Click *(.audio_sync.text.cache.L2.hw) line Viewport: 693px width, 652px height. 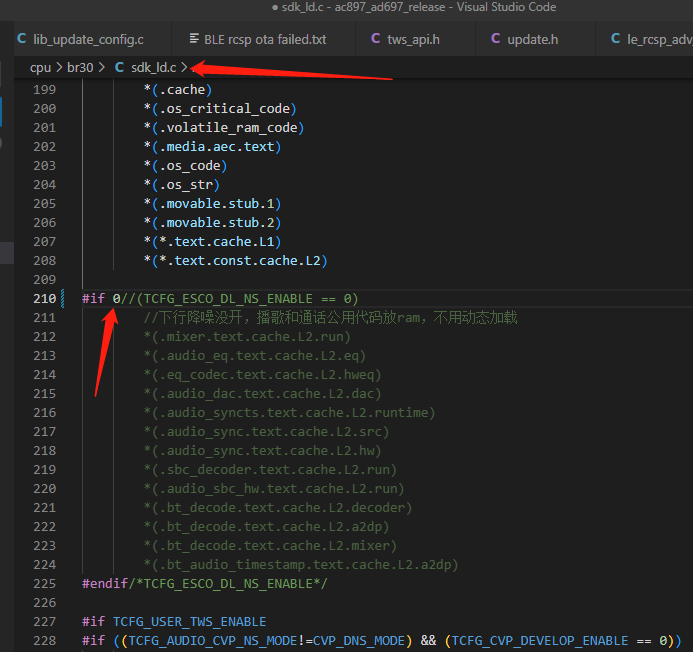click(263, 451)
